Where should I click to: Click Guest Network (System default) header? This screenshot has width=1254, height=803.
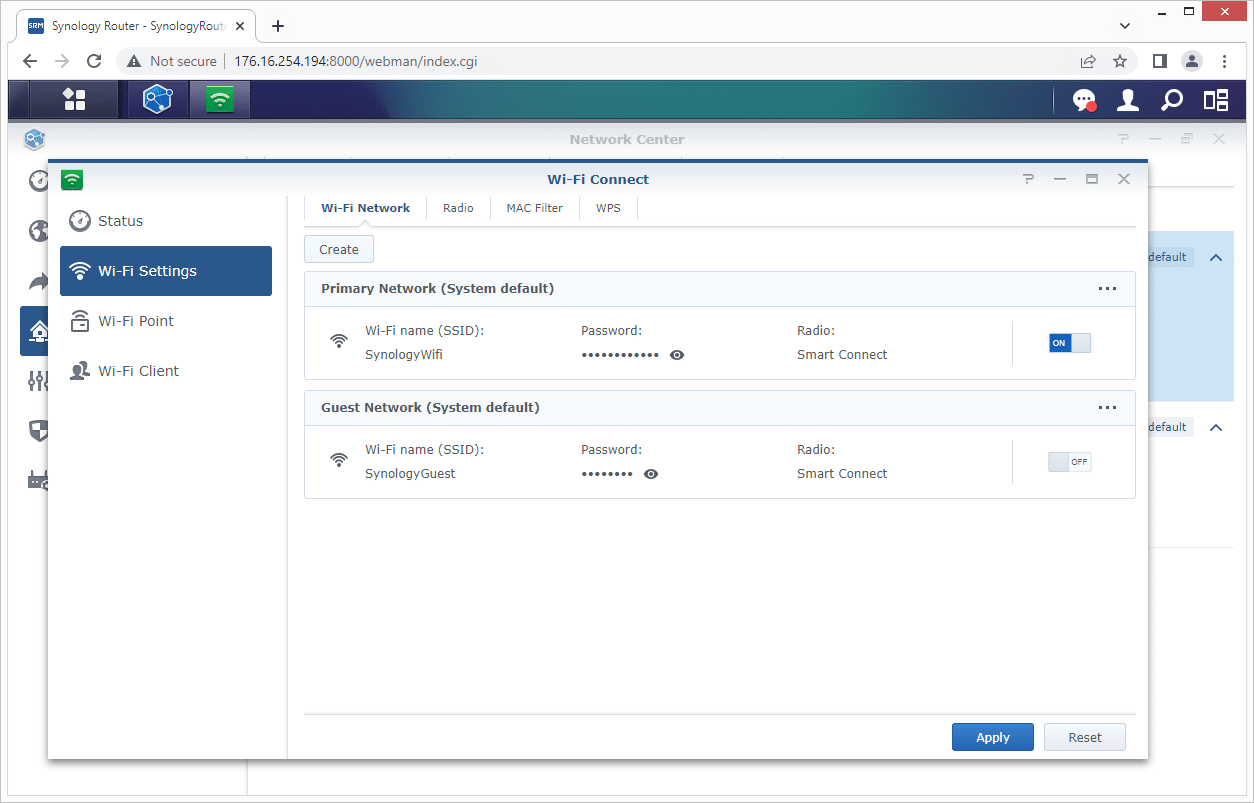(x=430, y=408)
